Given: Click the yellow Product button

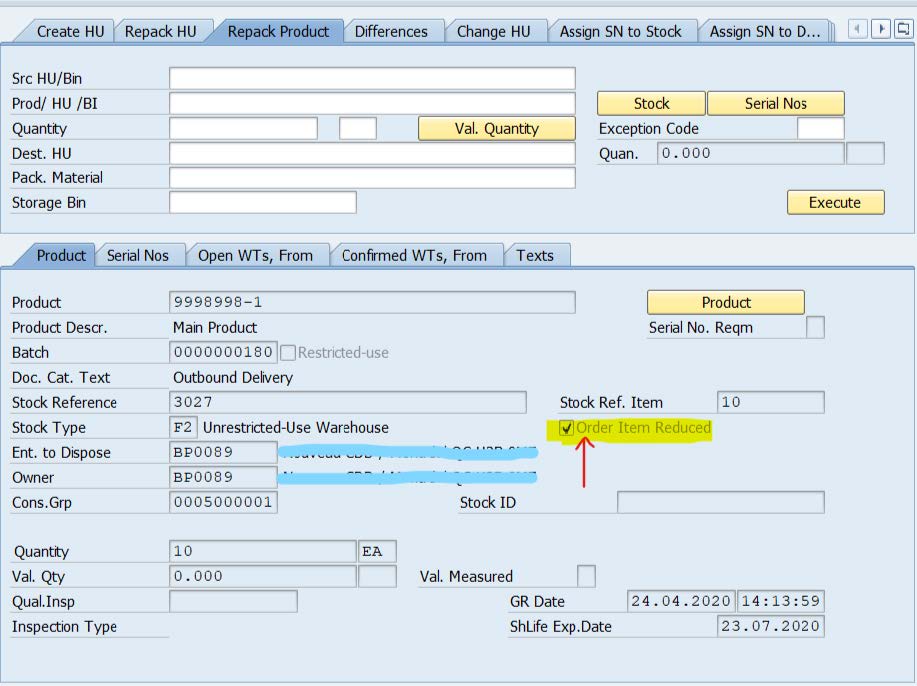Looking at the screenshot, I should click(x=725, y=302).
